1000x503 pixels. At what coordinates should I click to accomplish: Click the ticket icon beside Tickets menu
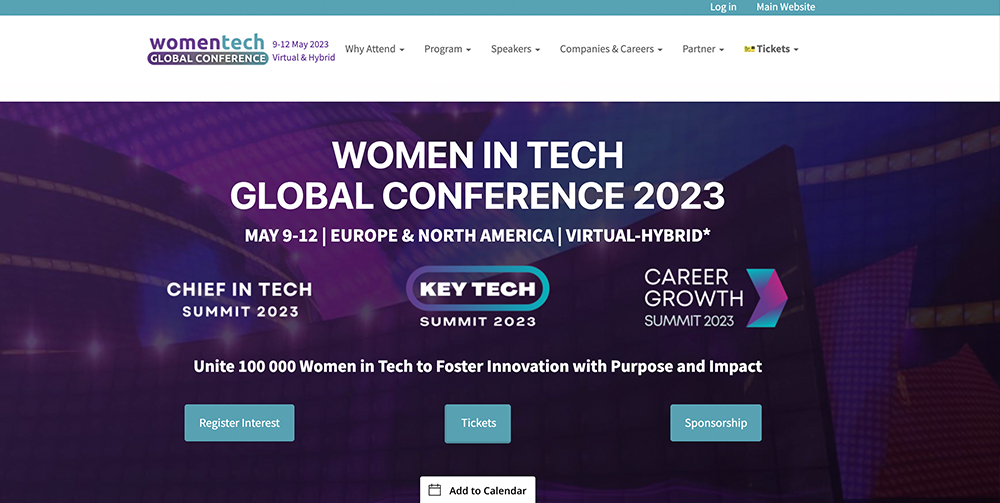tap(749, 49)
